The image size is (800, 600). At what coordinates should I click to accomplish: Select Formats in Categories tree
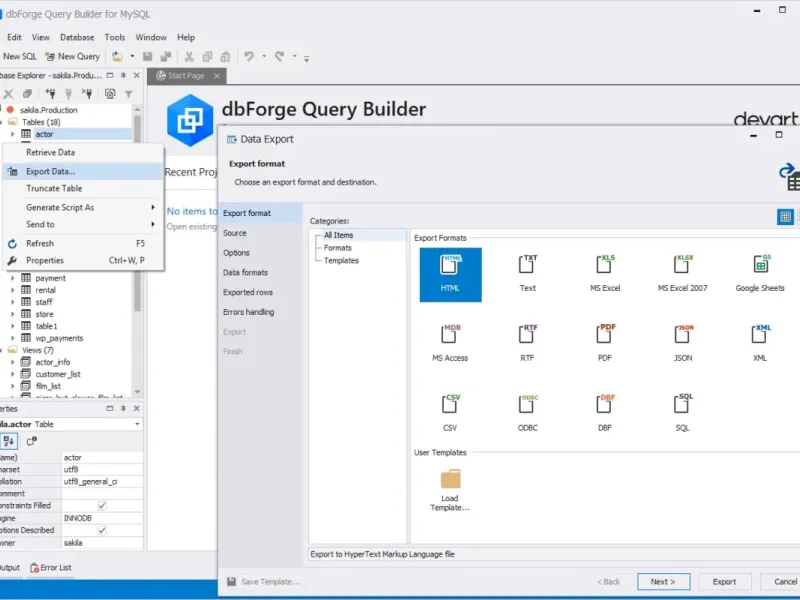point(338,248)
